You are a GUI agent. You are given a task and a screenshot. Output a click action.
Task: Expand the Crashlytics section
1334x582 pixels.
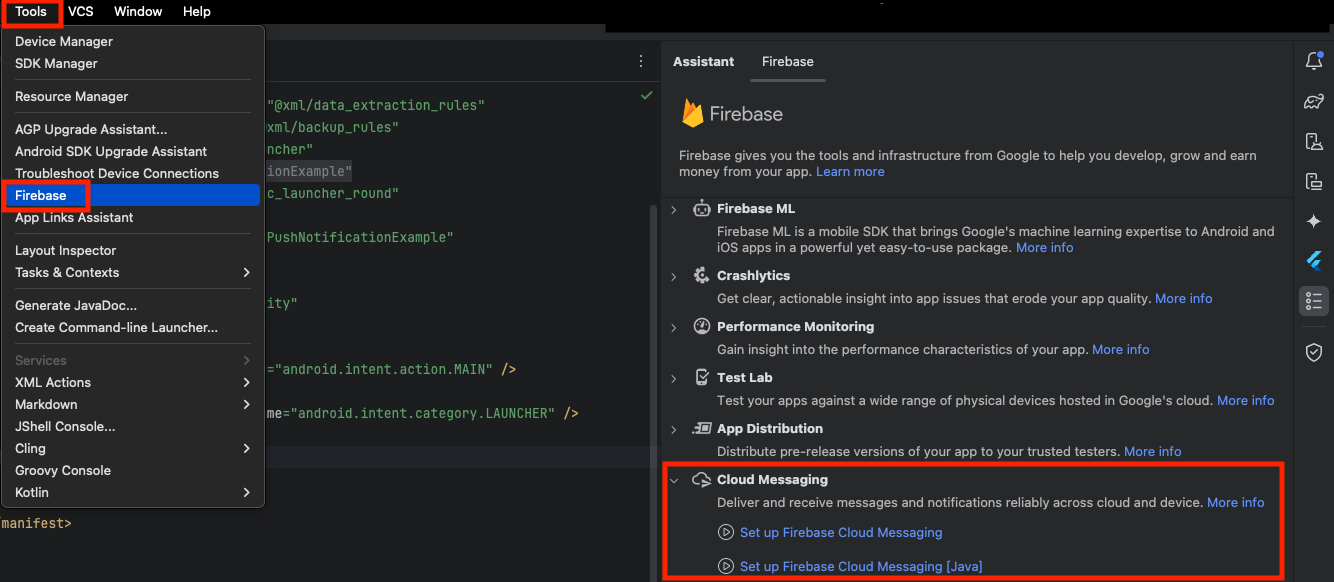click(x=674, y=276)
